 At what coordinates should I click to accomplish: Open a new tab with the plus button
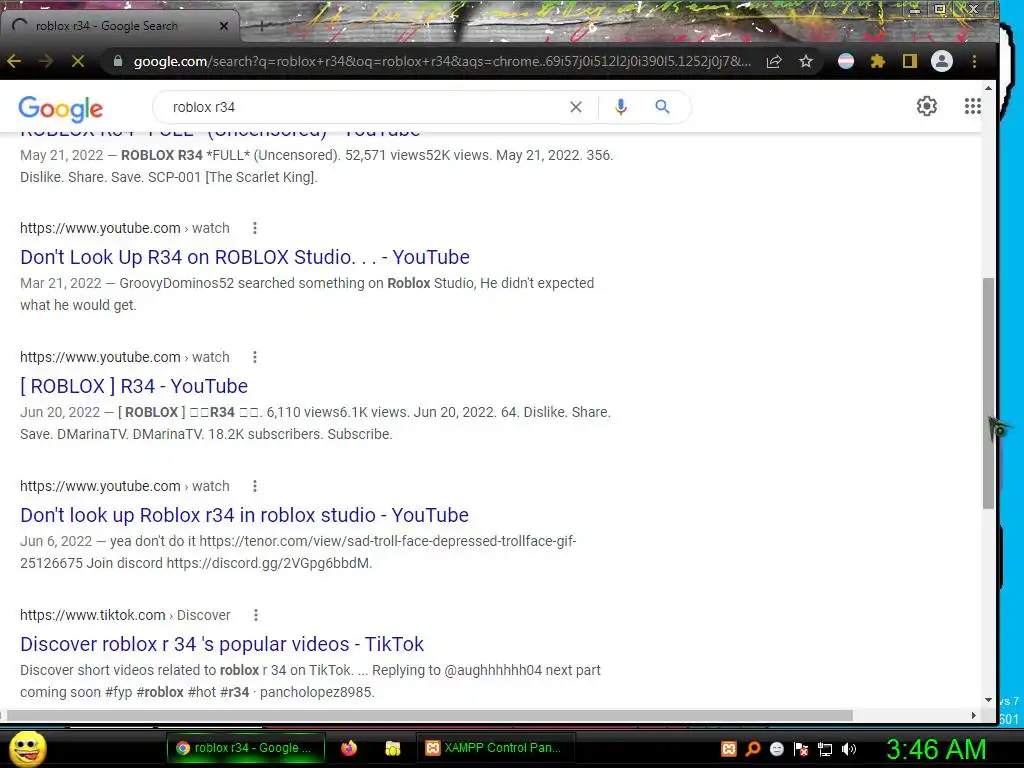(261, 26)
